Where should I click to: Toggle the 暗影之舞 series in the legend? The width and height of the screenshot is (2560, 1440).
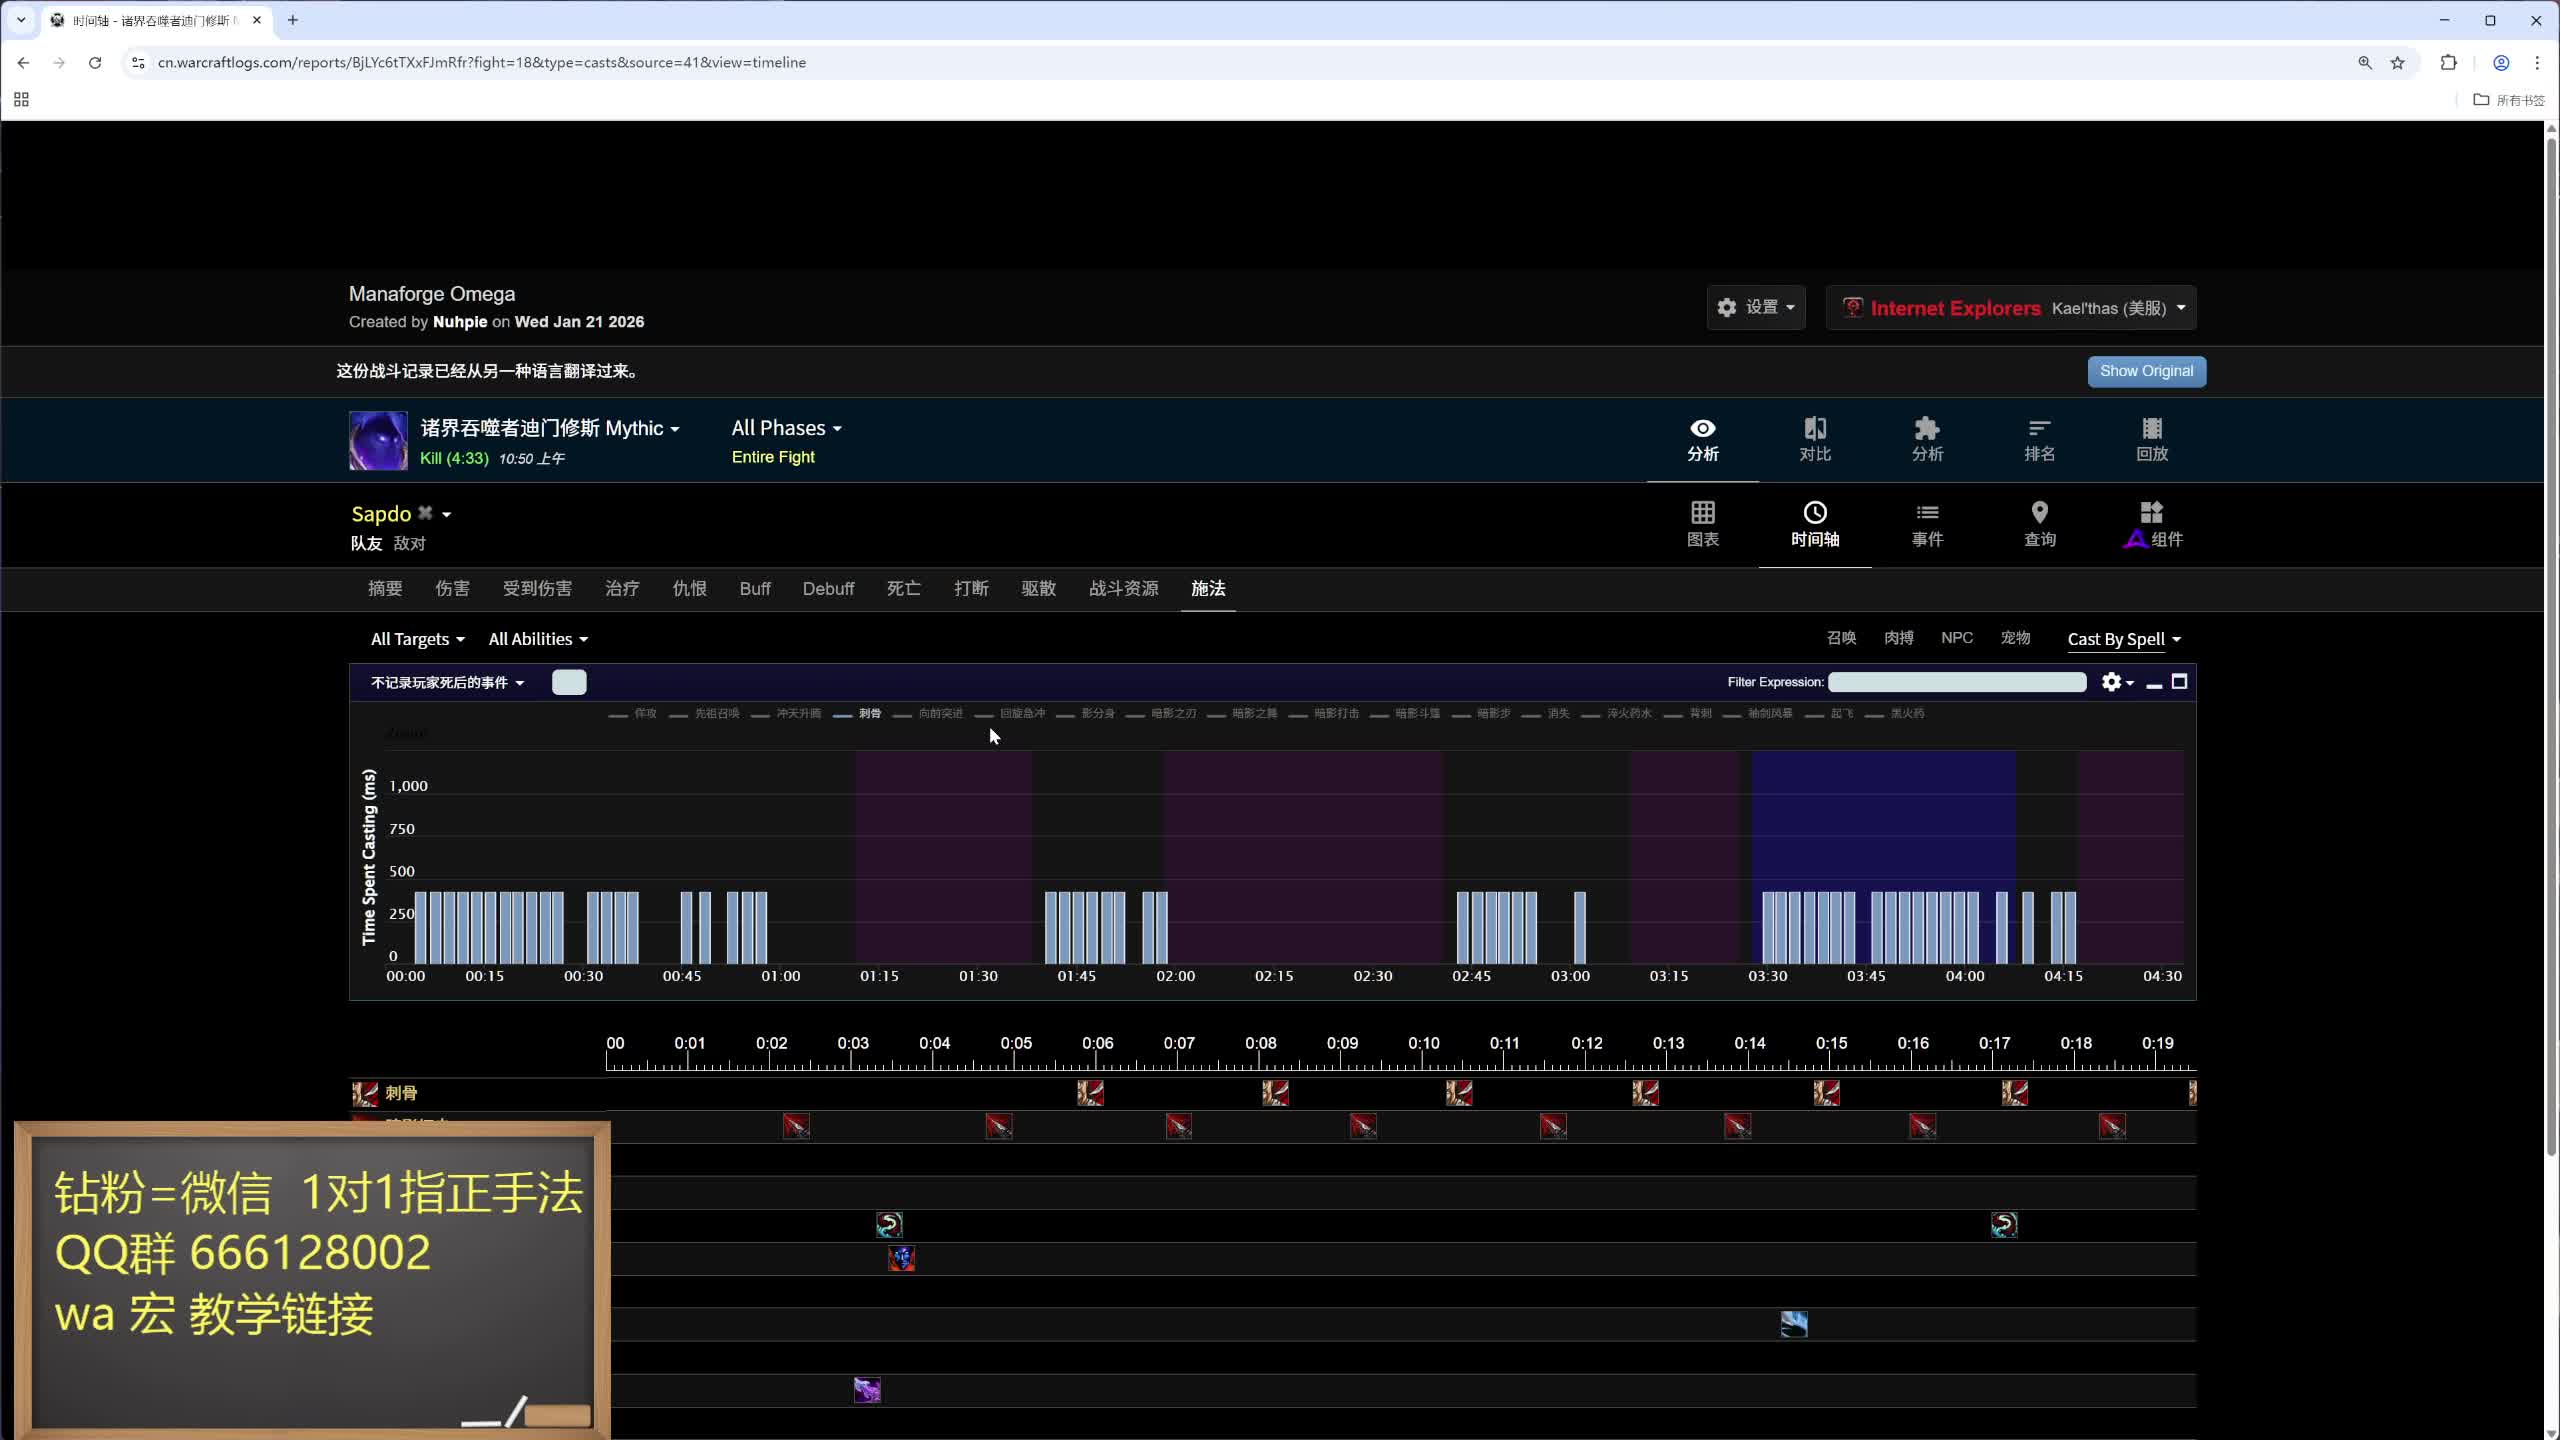coord(1253,714)
